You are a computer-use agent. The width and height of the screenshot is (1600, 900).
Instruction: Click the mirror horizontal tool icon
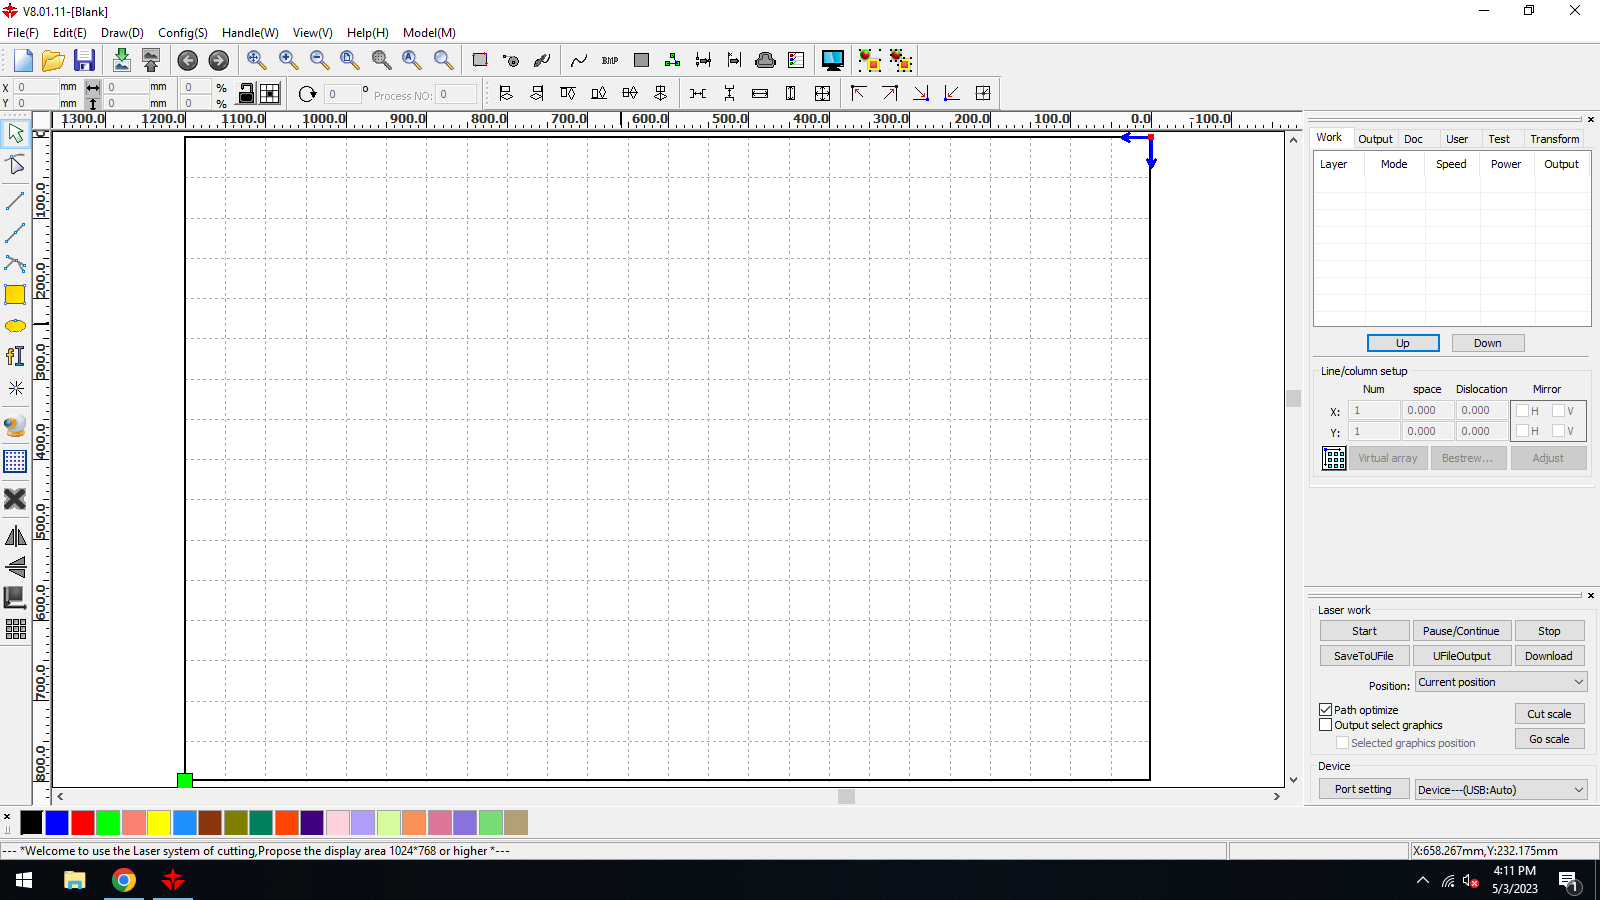15,537
